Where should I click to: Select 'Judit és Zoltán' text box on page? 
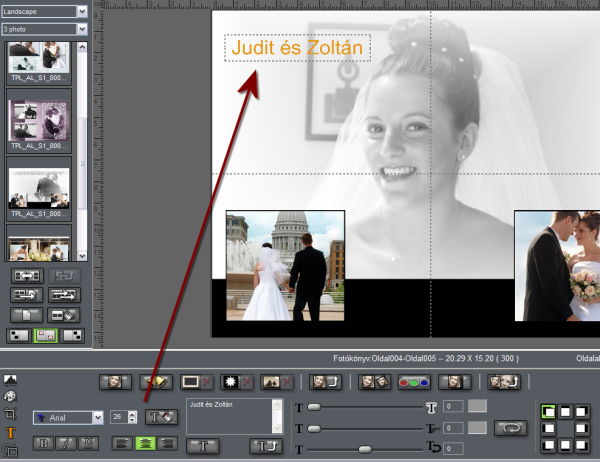[x=297, y=48]
